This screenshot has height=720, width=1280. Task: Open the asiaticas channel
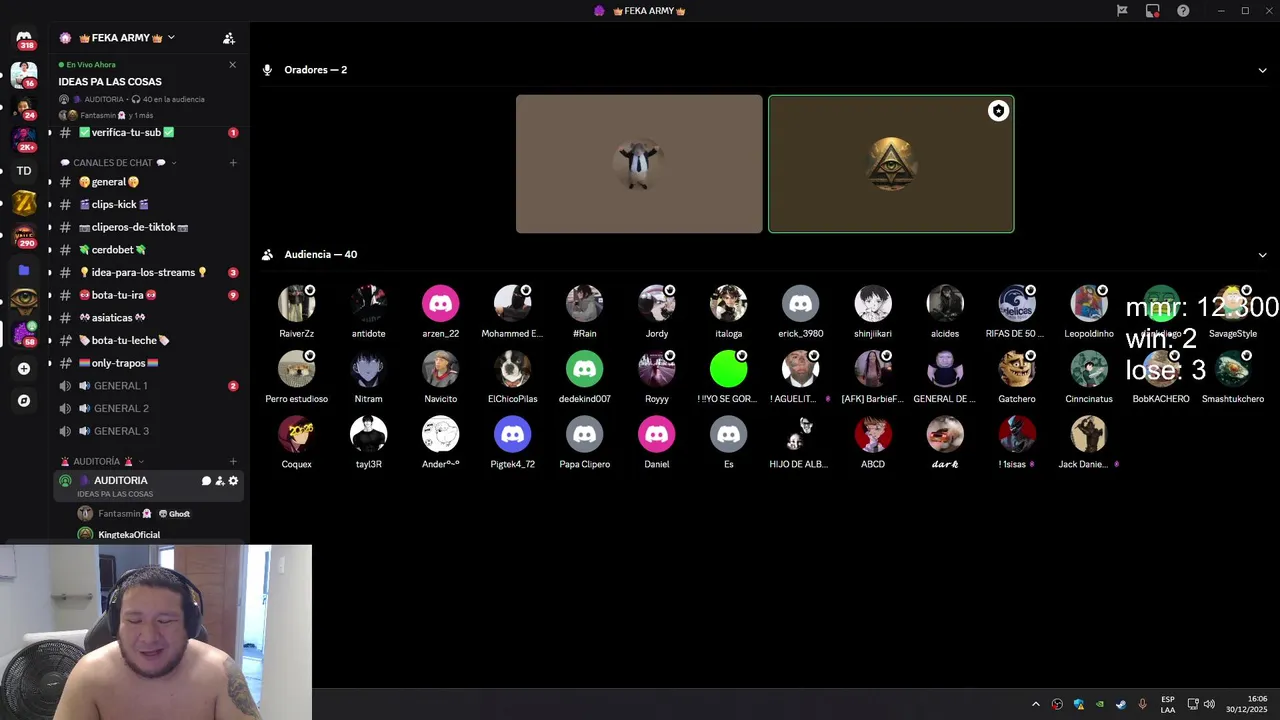click(148, 317)
